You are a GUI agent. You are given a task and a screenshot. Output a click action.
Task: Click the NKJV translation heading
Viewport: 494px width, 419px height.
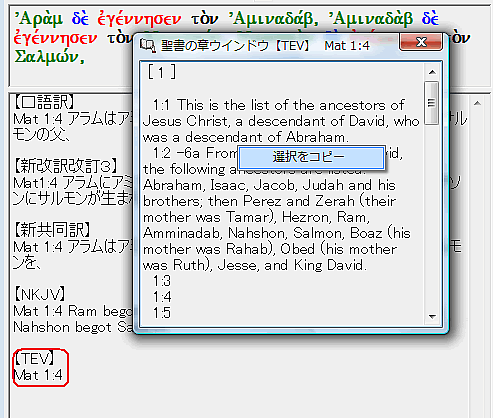point(39,295)
